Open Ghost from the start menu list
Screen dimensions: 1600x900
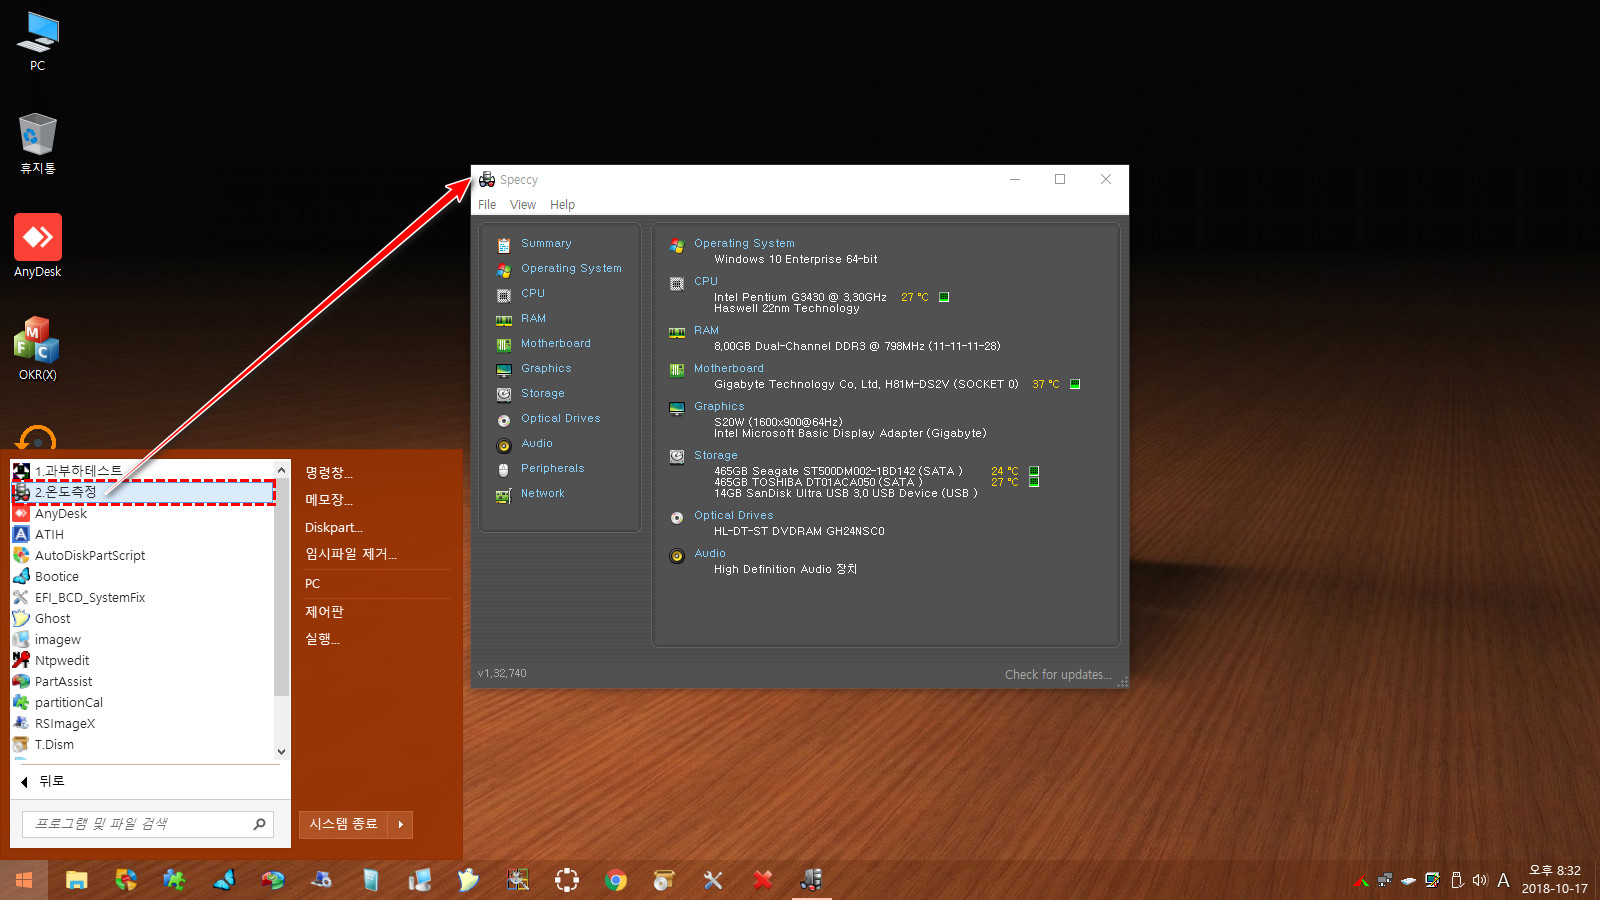pos(142,618)
